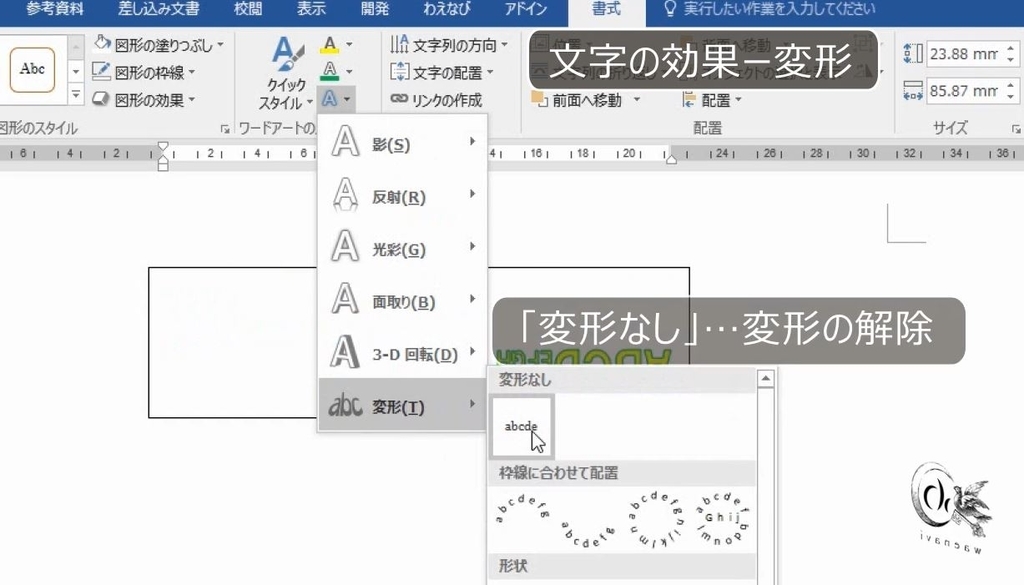Viewport: 1024px width, 585px height.
Task: Open the 反射(R) reflection submenu
Action: tap(402, 195)
